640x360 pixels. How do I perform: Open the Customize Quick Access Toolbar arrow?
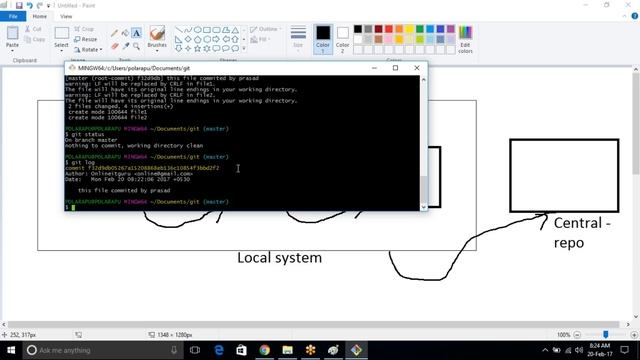coord(49,6)
